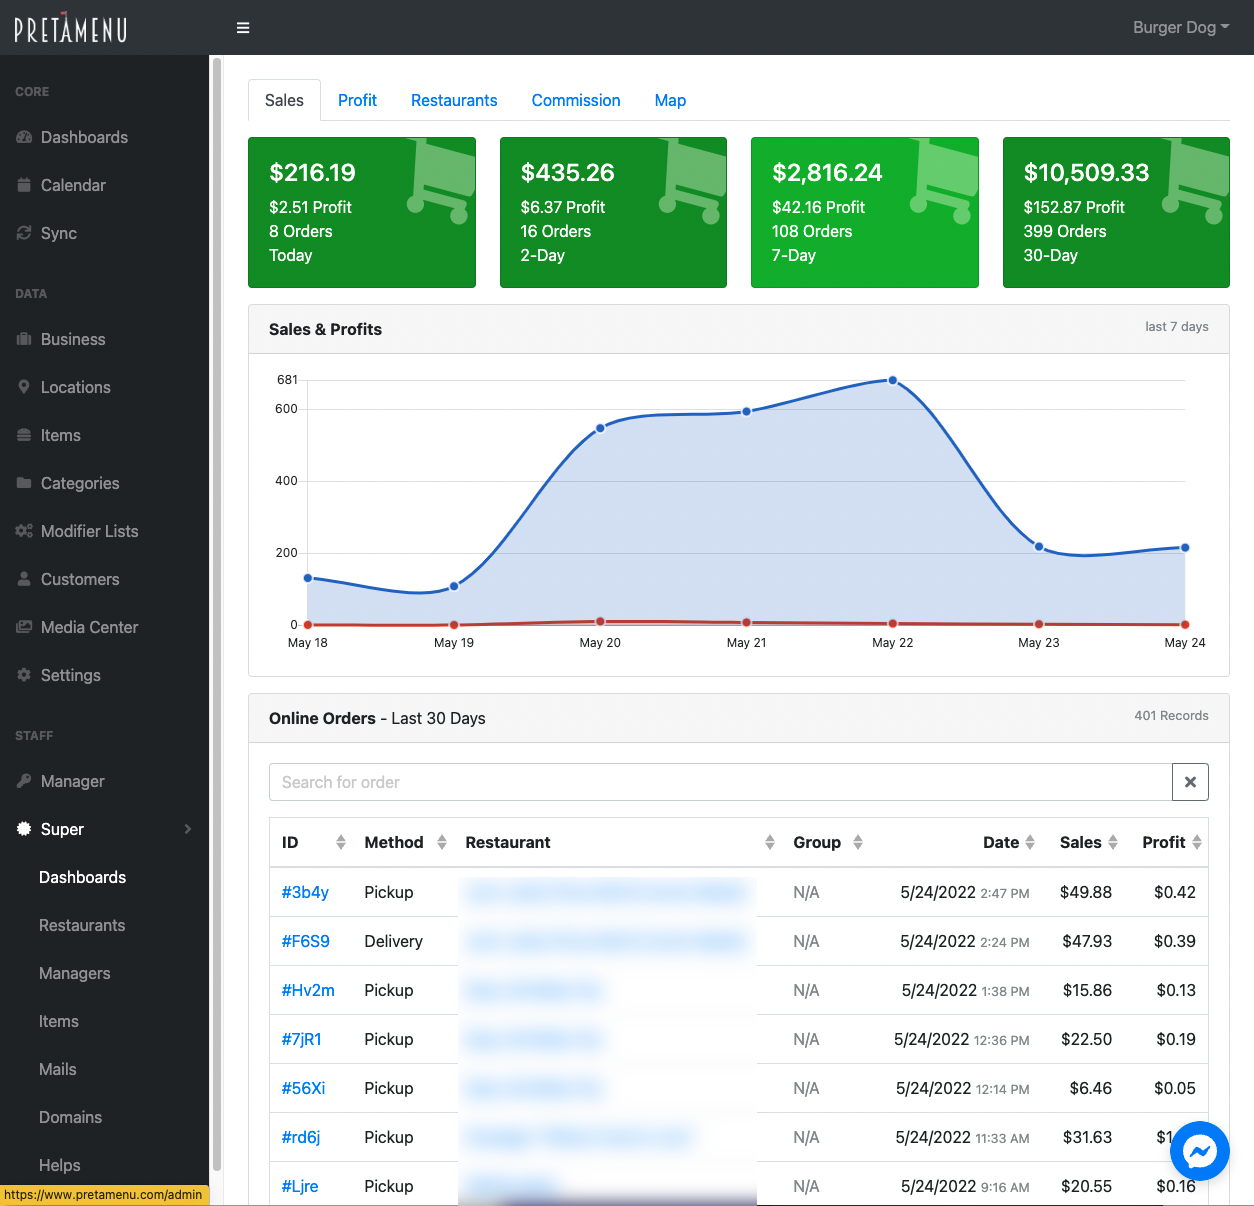The width and height of the screenshot is (1254, 1206).
Task: Open Helps under Super menu
Action: pyautogui.click(x=60, y=1165)
